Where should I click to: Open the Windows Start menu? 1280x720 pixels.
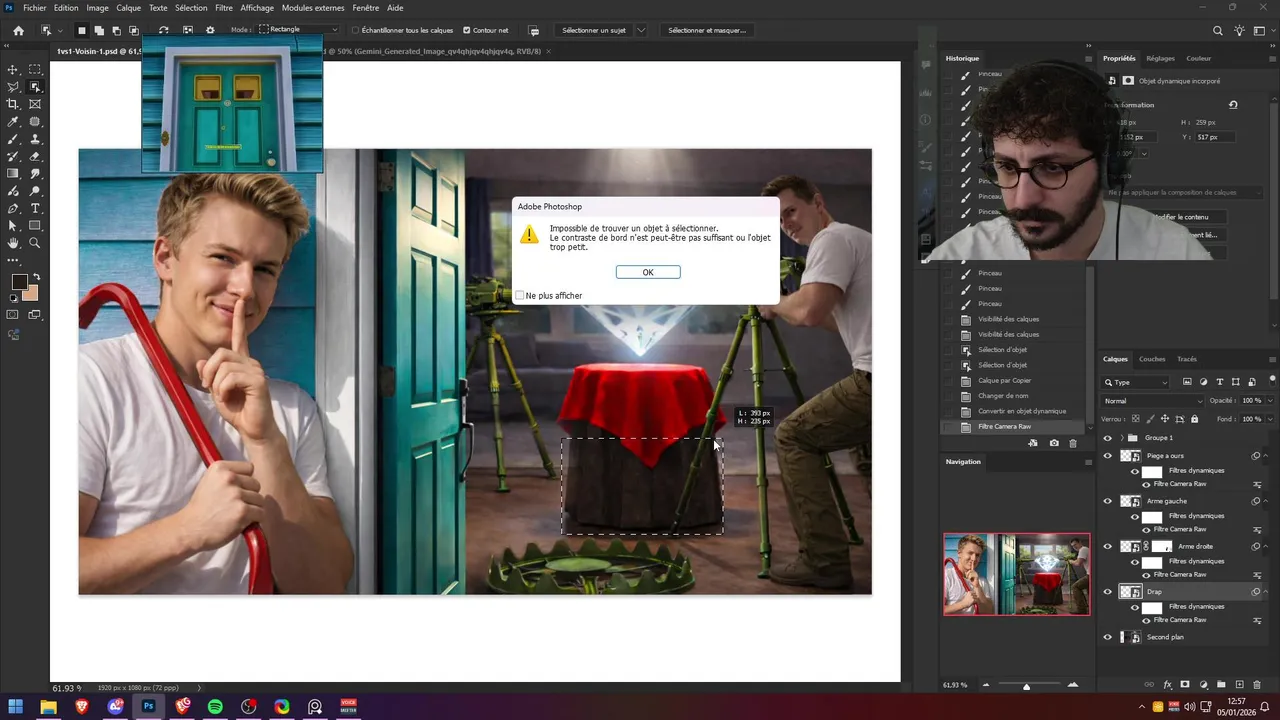coord(15,707)
